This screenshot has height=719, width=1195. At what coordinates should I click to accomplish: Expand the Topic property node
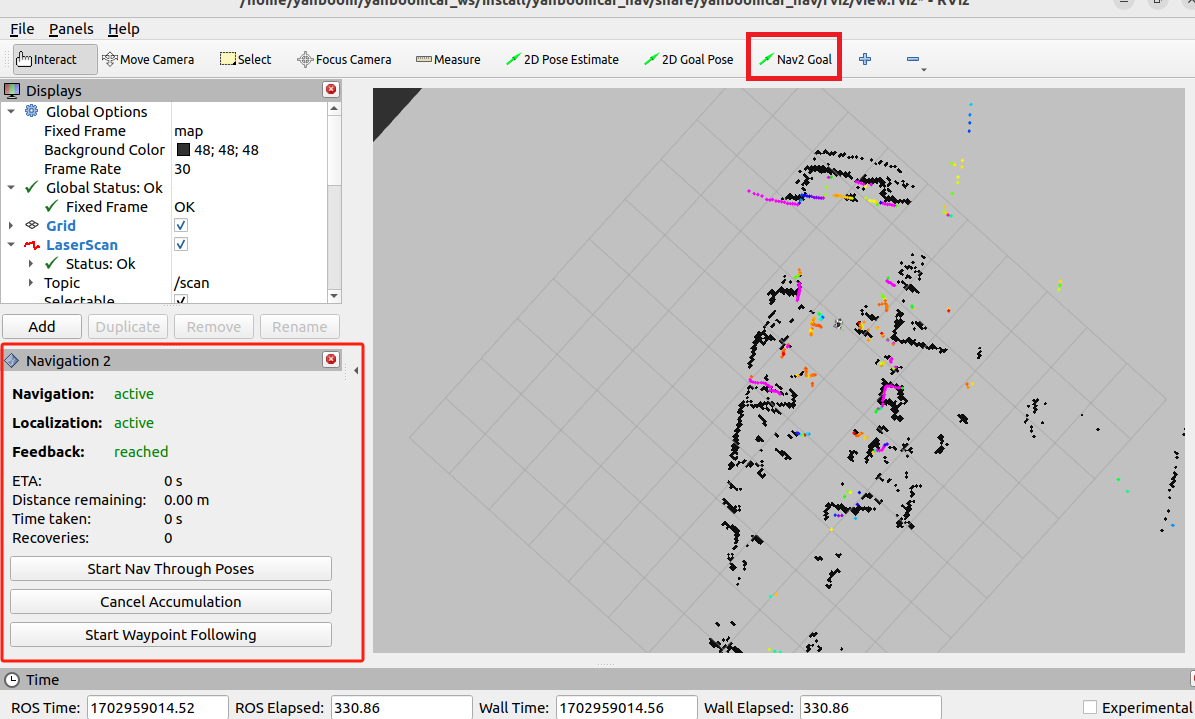[31, 282]
